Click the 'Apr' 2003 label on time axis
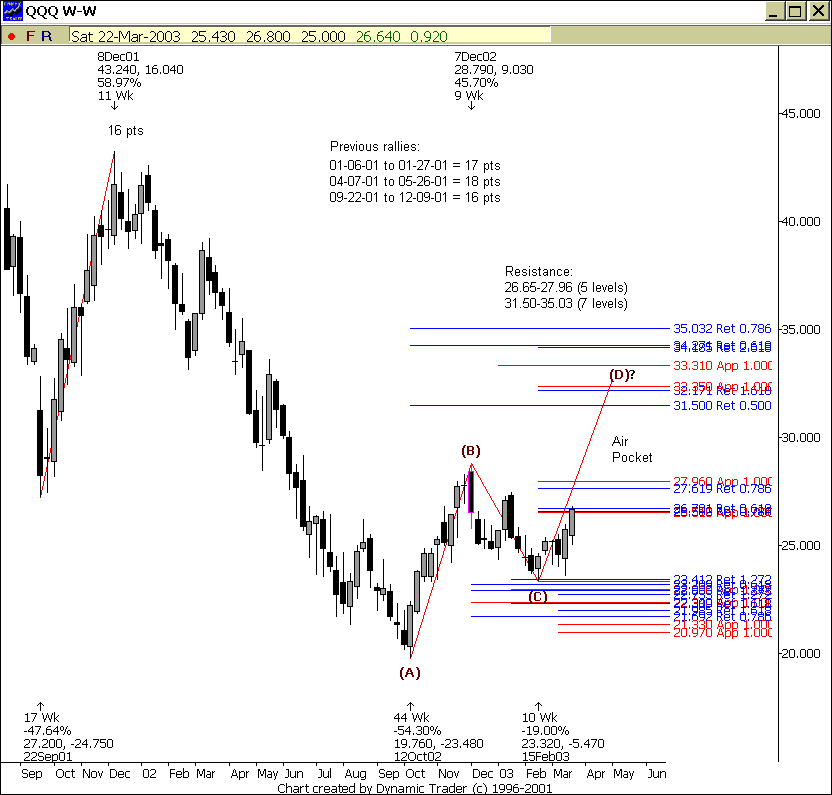832x795 pixels. point(596,774)
